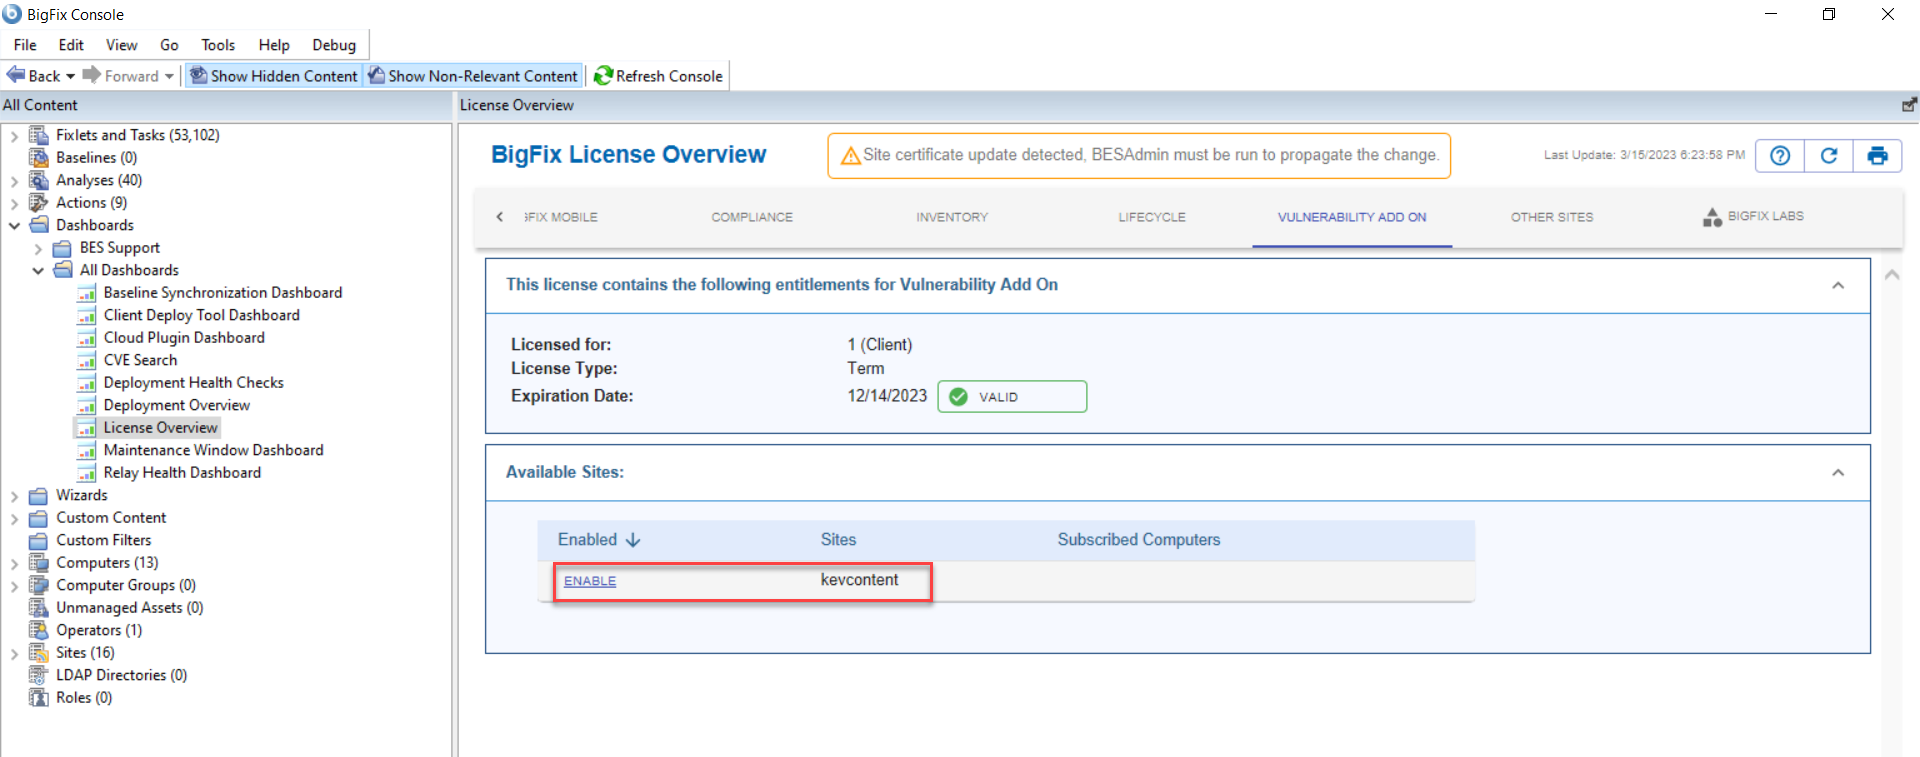Click the Subscribed Computers column header
Screen dimensions: 1920x757
point(1139,540)
